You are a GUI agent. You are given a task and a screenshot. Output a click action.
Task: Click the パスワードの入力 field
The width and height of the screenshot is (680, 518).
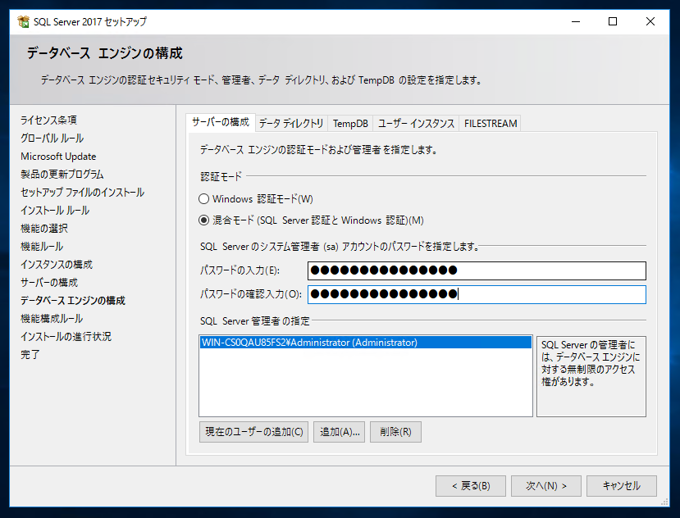coord(477,270)
